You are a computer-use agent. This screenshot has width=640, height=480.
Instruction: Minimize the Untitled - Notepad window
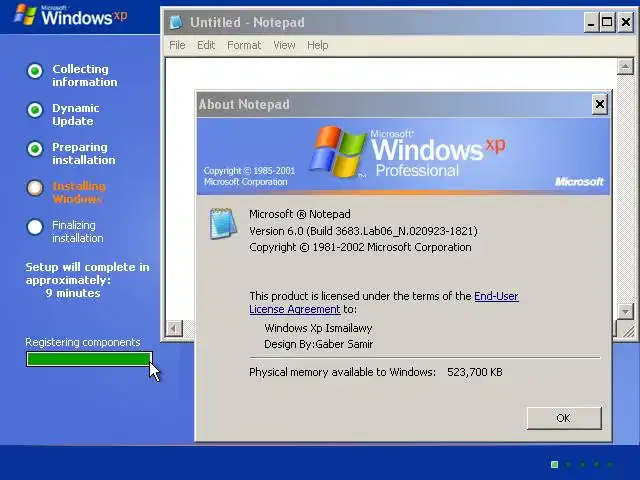(591, 22)
